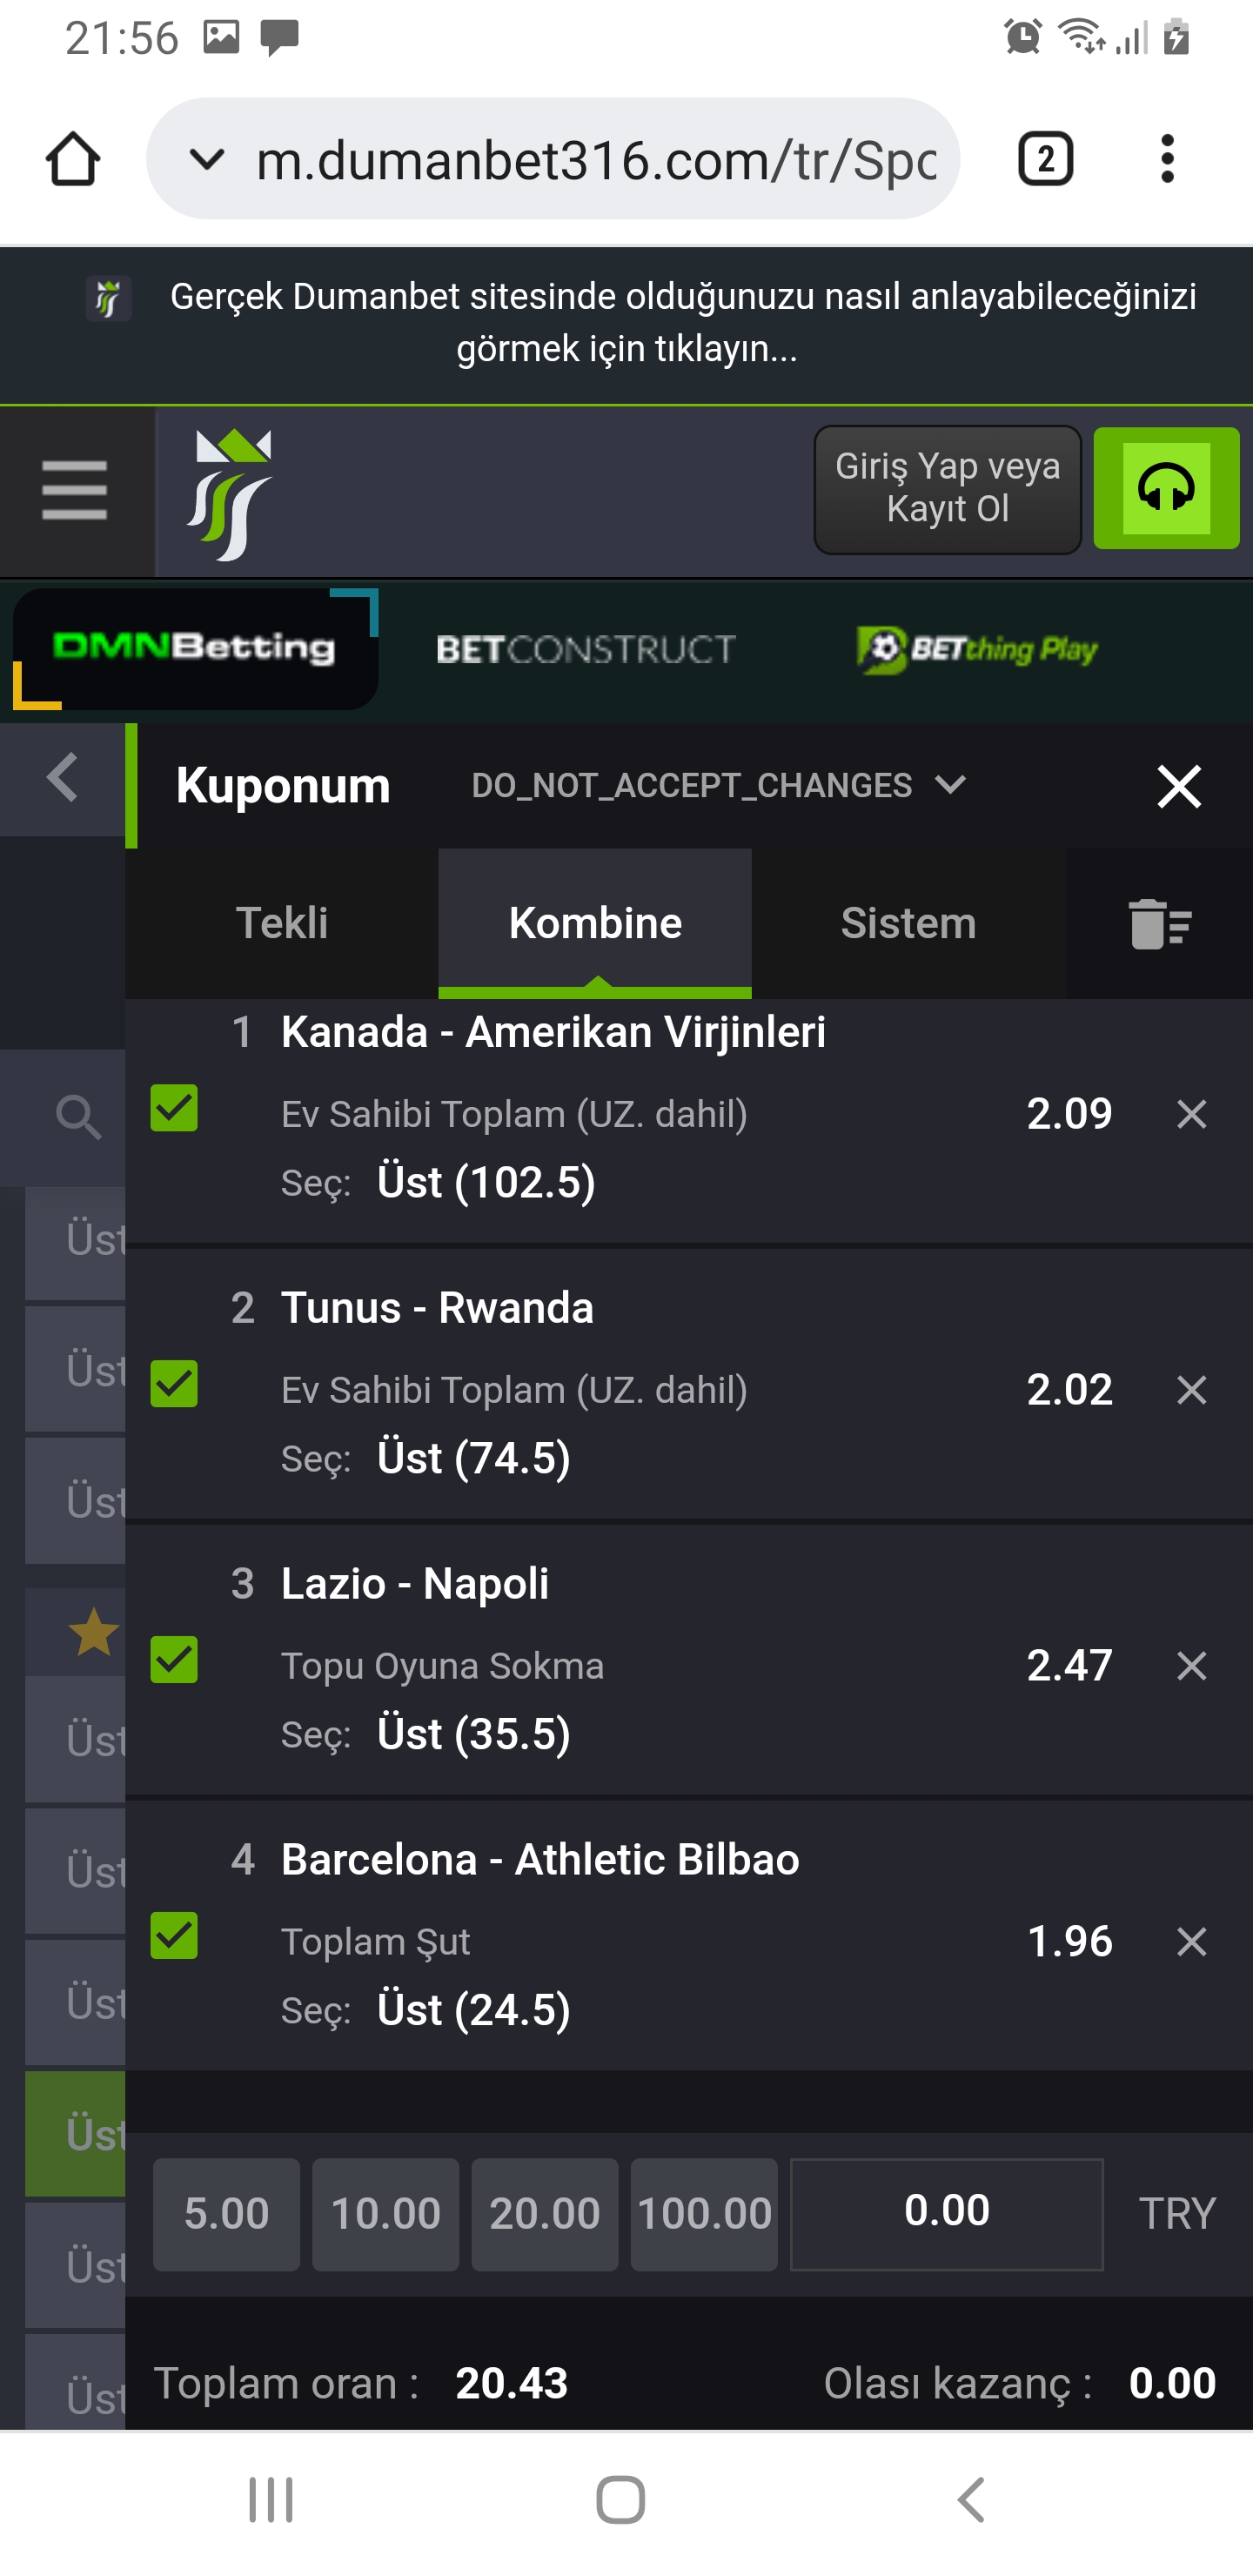Expand the DO_NOT_ACCEPT_CHANGES dropdown
Screen dimensions: 1253x2576
[718, 785]
